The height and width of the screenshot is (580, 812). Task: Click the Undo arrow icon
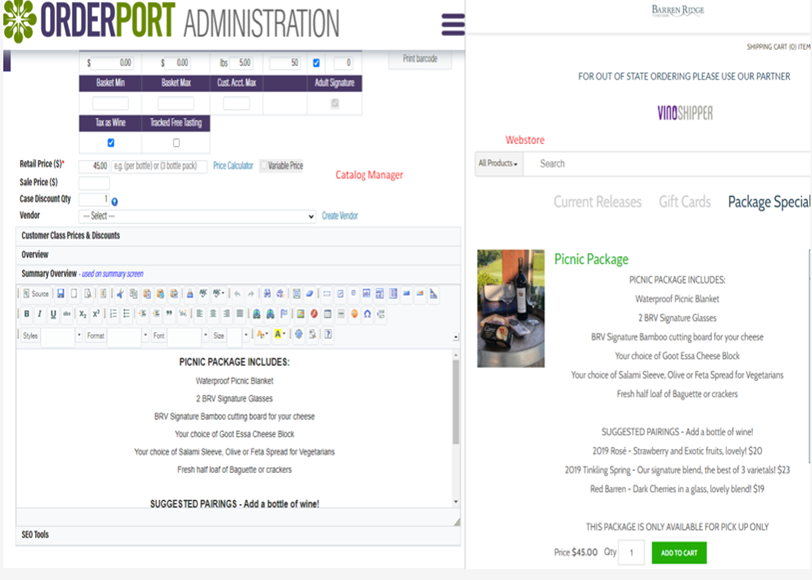pos(237,294)
